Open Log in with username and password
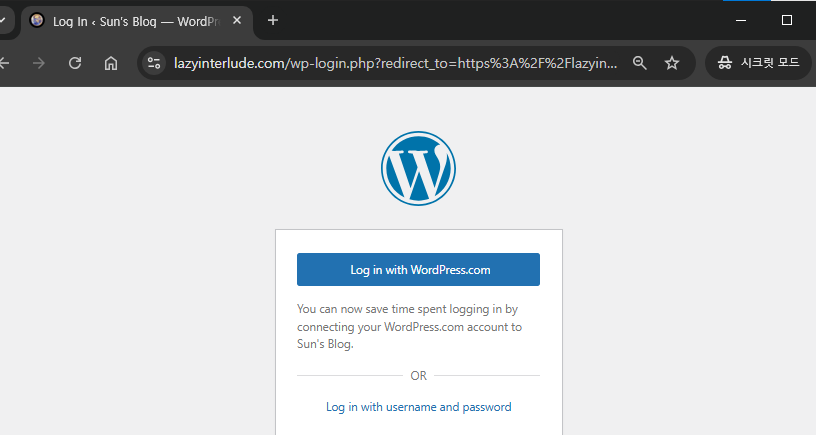816x435 pixels. click(418, 407)
